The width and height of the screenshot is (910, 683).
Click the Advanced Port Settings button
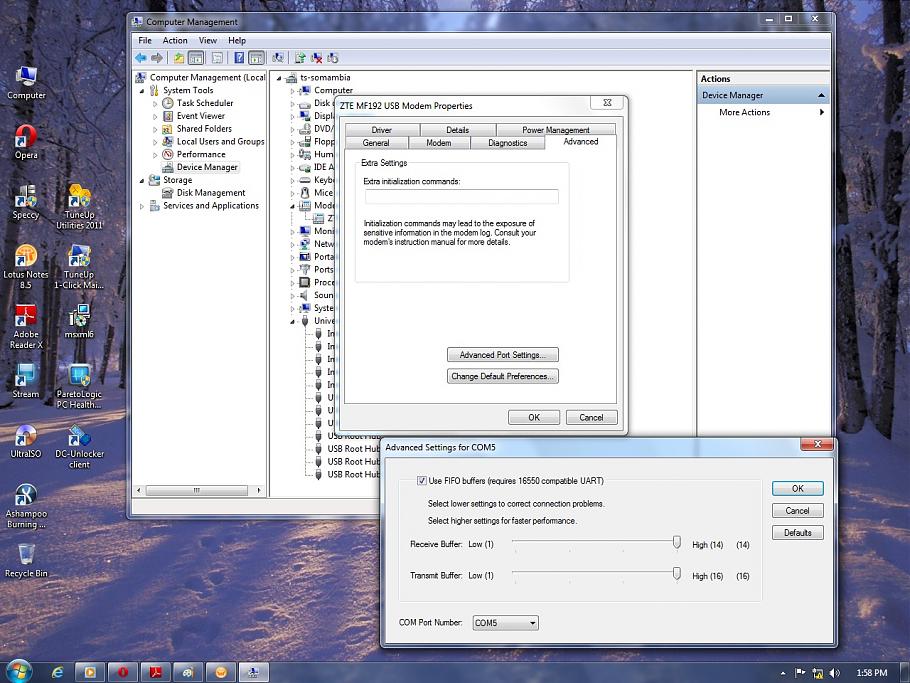click(502, 355)
